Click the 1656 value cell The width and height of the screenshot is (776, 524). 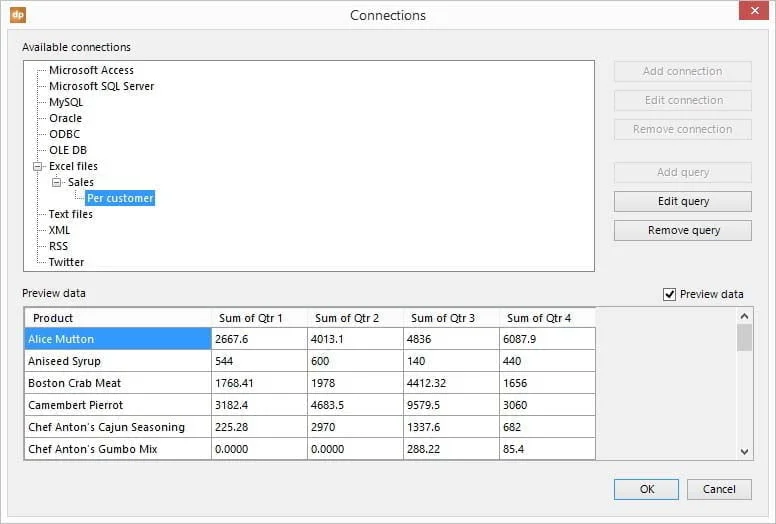click(547, 383)
